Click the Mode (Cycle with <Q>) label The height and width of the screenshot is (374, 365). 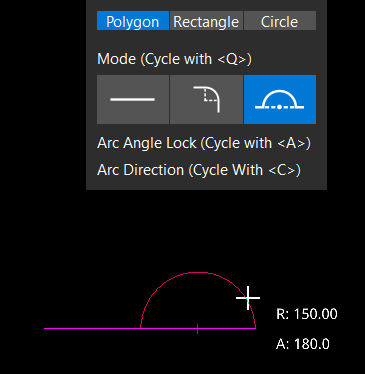pos(174,59)
